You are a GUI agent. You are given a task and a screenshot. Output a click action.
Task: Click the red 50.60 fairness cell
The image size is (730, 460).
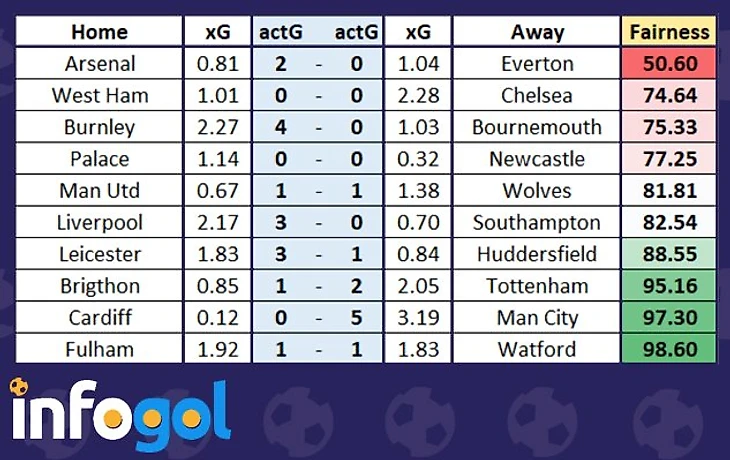click(670, 64)
